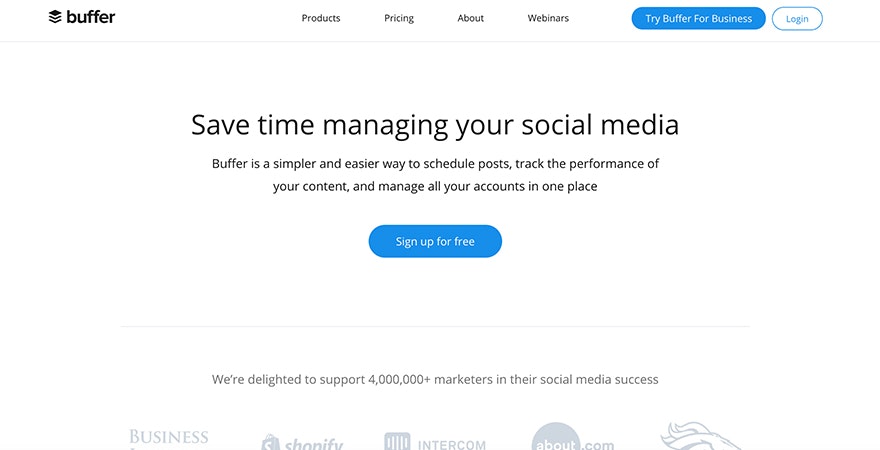Click the horizontal divider line below signup
This screenshot has width=880, height=450.
coord(435,326)
